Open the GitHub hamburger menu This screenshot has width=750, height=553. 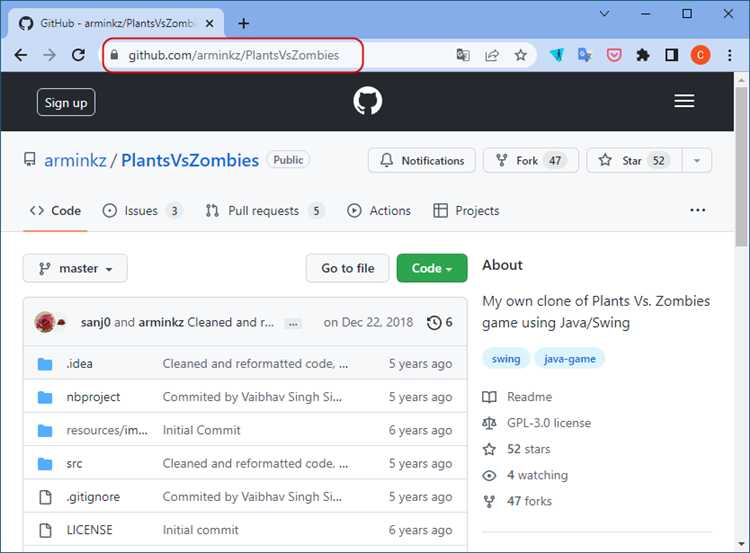[684, 101]
